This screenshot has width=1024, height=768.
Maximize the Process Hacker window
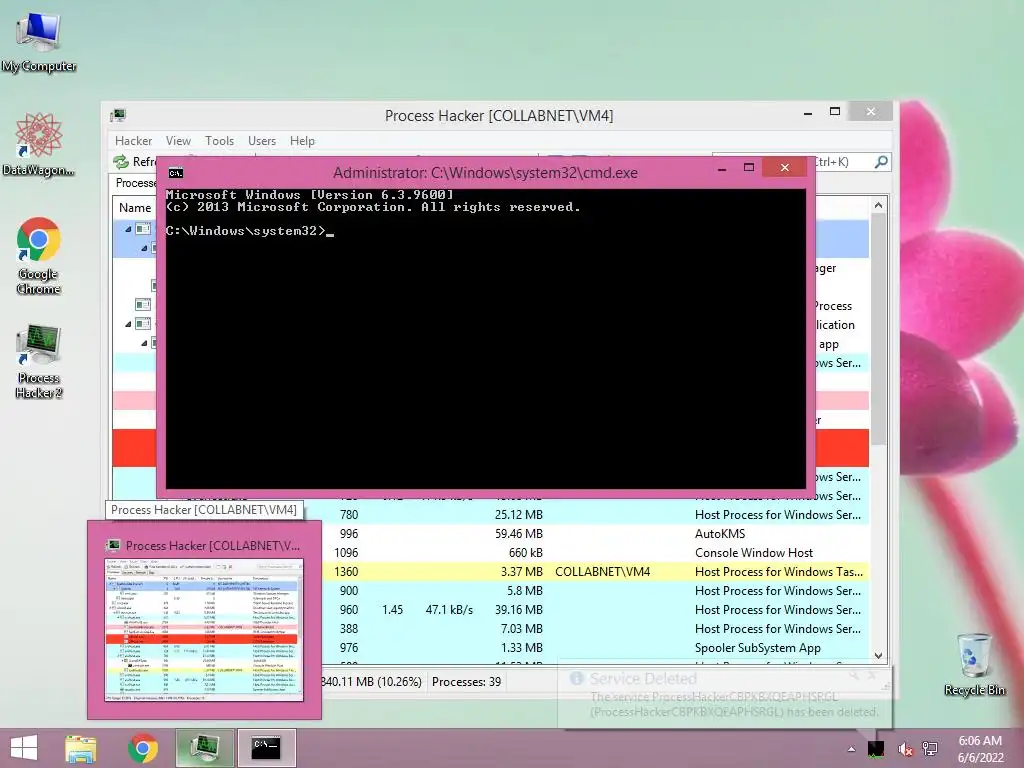[x=835, y=112]
